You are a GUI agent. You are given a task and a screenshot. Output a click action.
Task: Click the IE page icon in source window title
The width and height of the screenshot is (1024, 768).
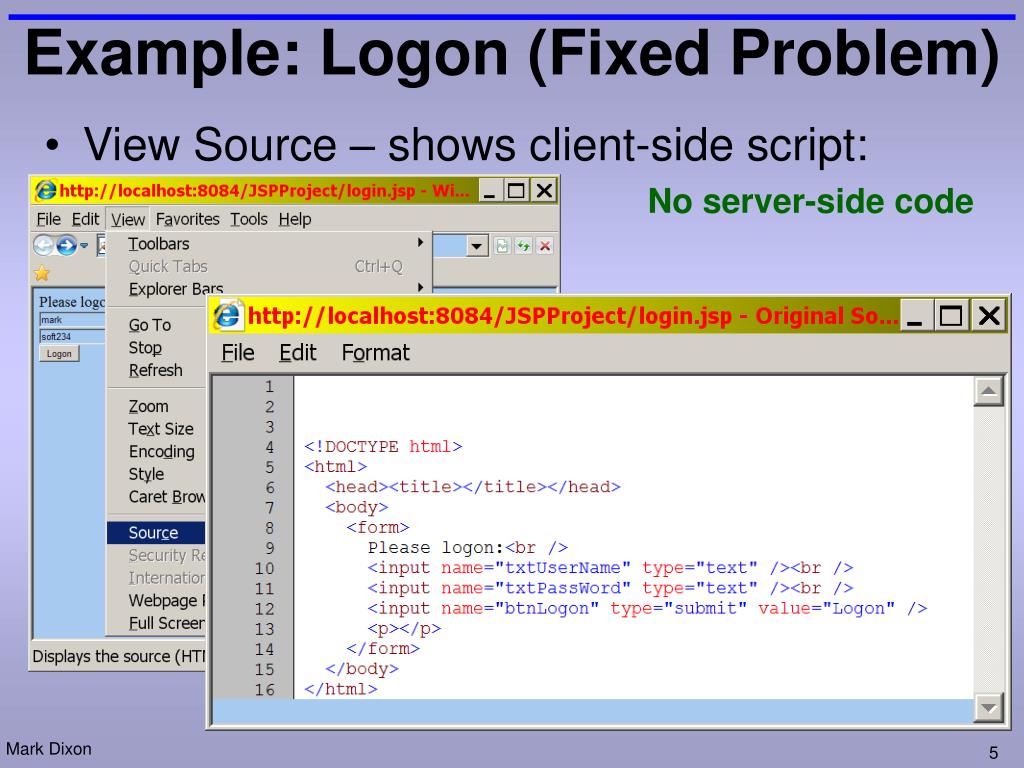[x=227, y=316]
